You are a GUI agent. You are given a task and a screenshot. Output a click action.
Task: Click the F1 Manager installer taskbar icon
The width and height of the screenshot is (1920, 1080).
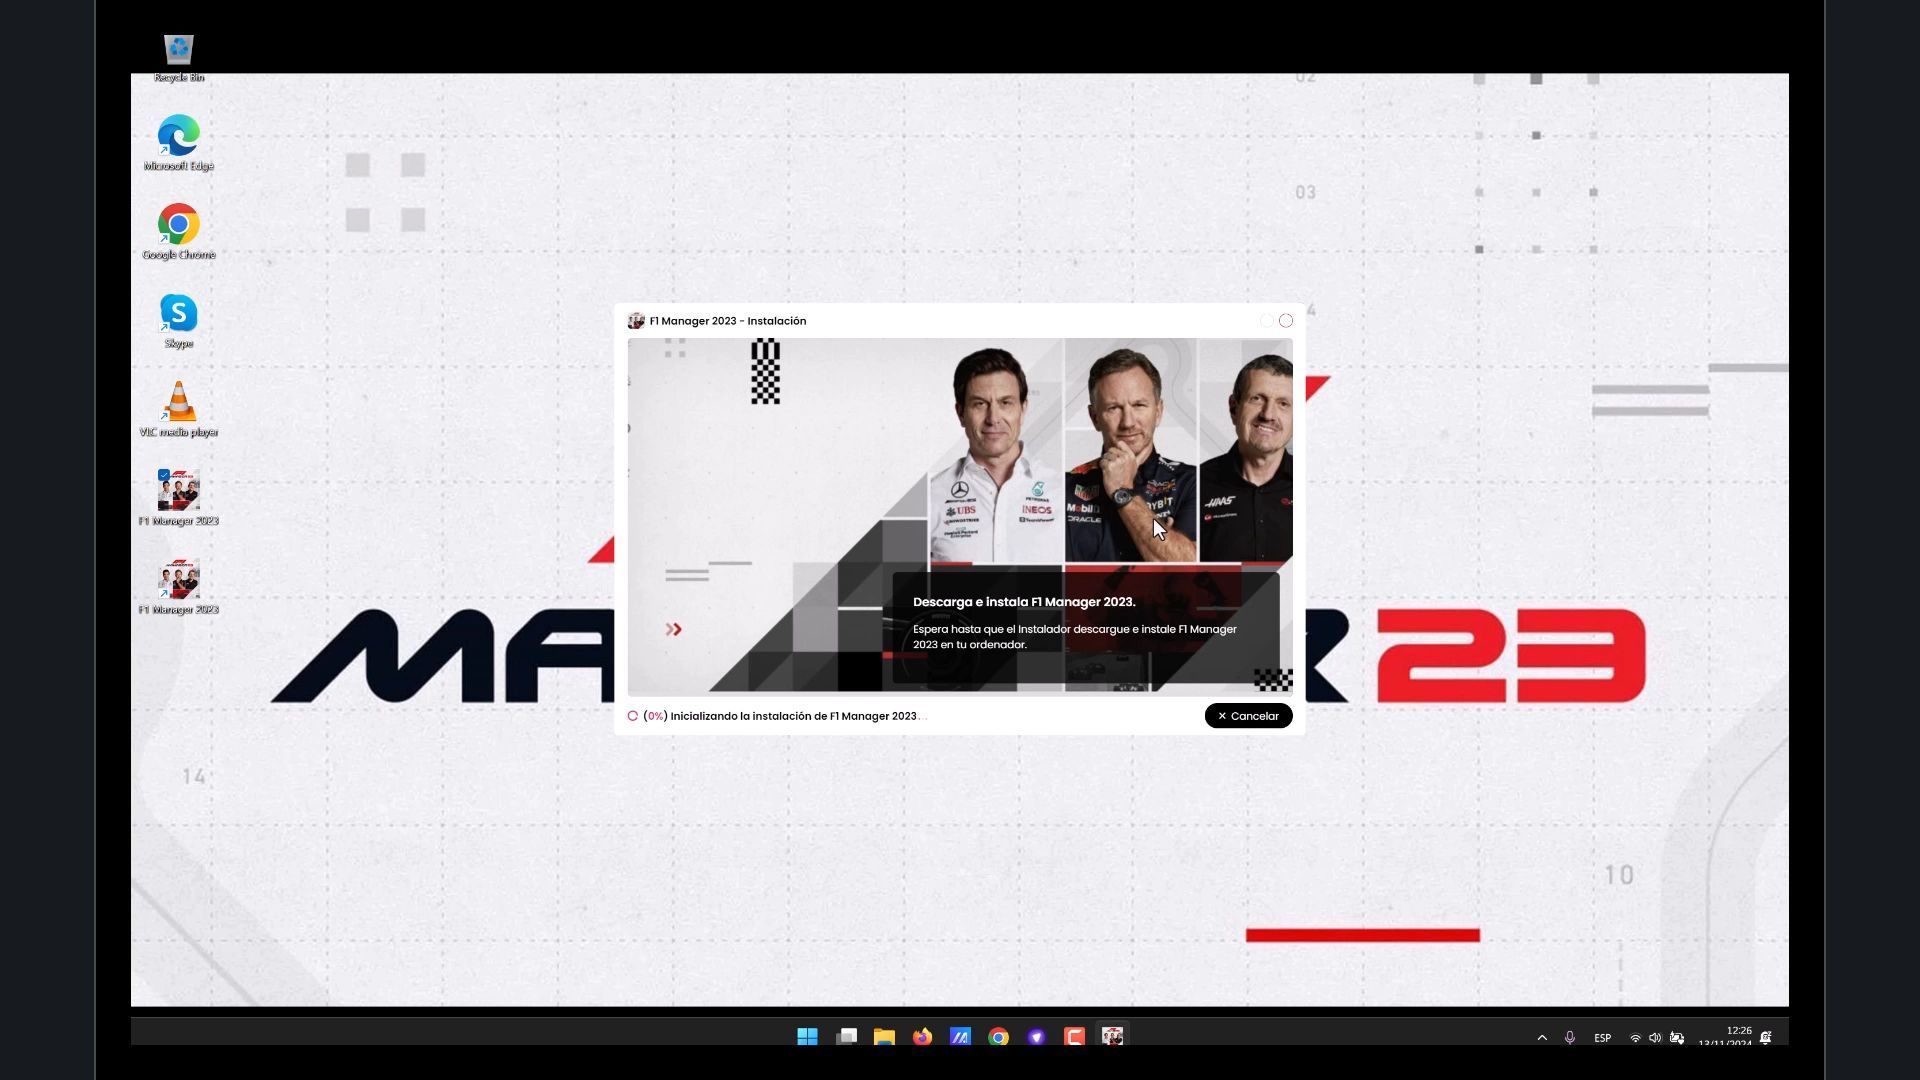click(x=1112, y=1037)
